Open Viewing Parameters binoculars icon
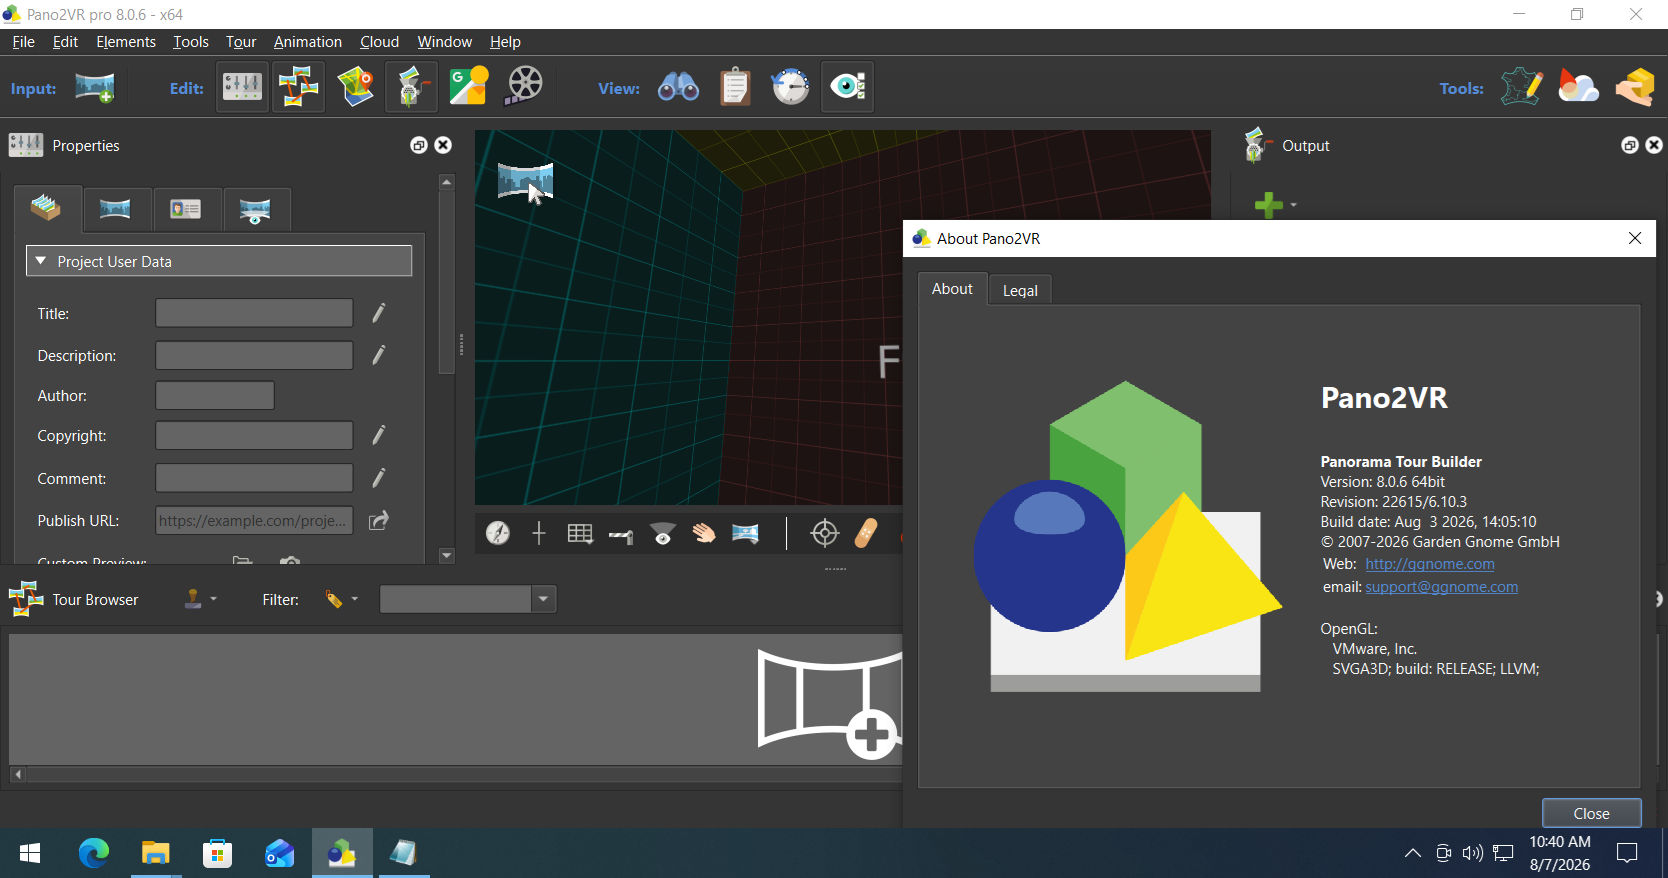 tap(678, 87)
